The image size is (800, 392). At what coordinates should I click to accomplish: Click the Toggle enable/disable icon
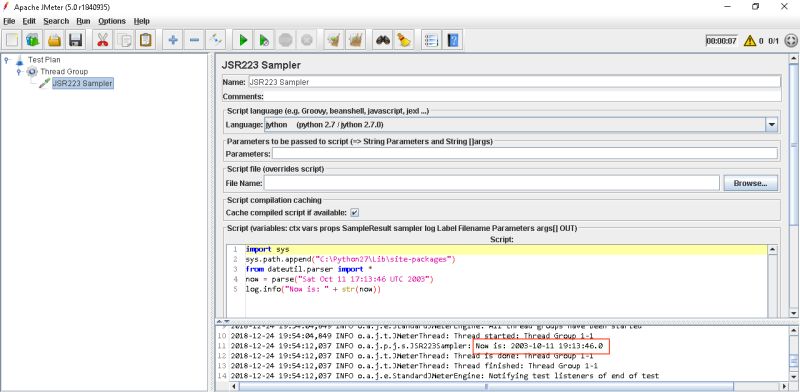click(216, 40)
